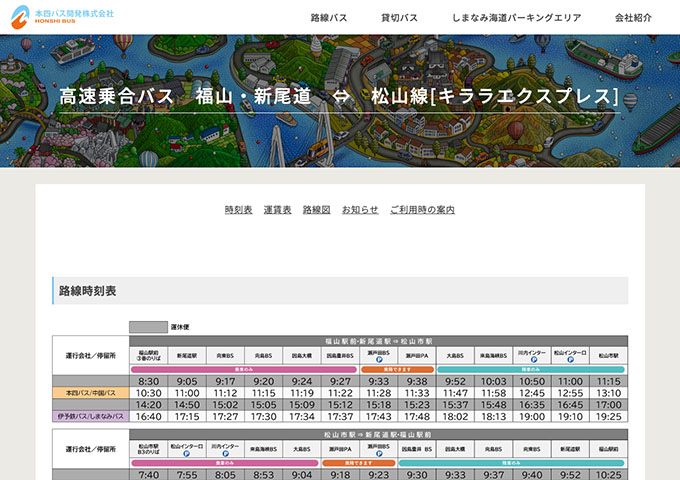Click the 15:48 time cell
This screenshot has height=480, width=680.
click(494, 405)
